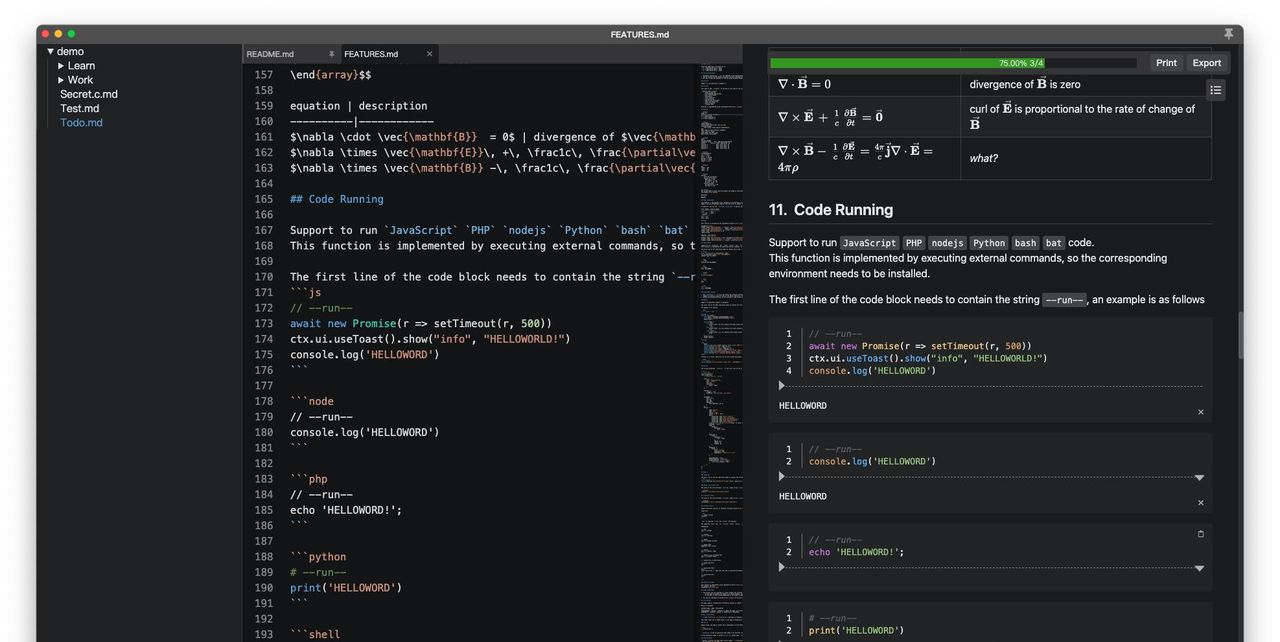
Task: Unpin the README.md tab using pin icon
Action: point(331,54)
